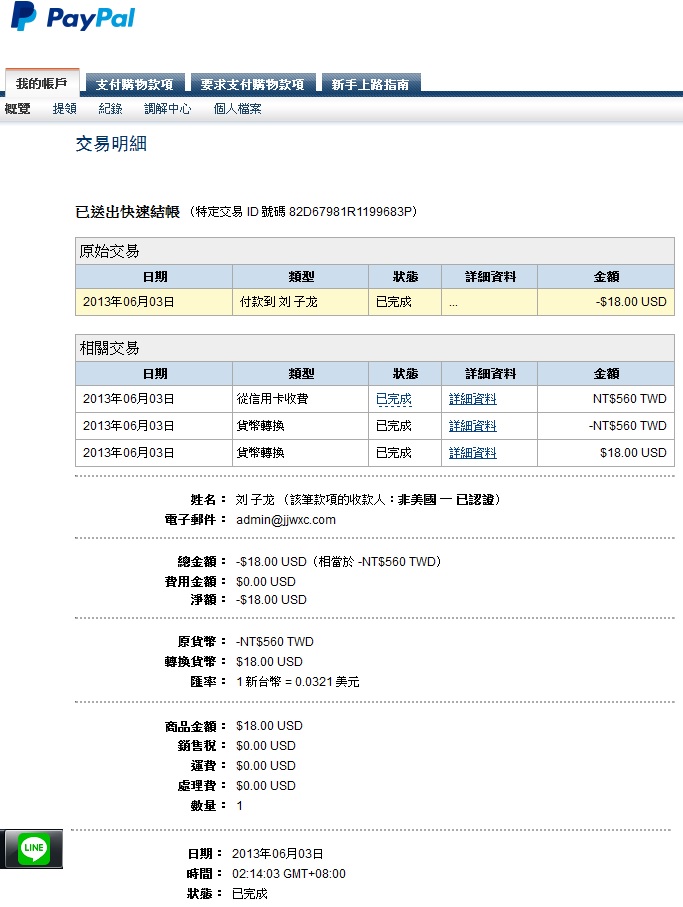683x907 pixels.
Task: Click -$18.00 USD in original transaction row
Action: point(631,302)
